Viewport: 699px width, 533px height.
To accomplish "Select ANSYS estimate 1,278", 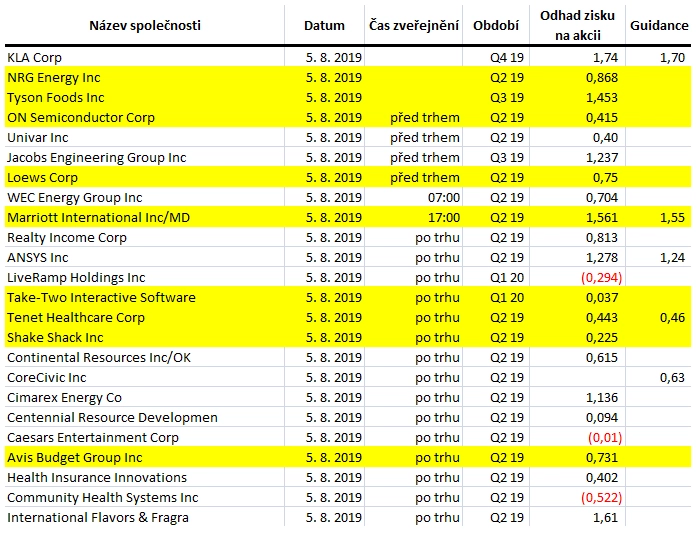I will (602, 258).
